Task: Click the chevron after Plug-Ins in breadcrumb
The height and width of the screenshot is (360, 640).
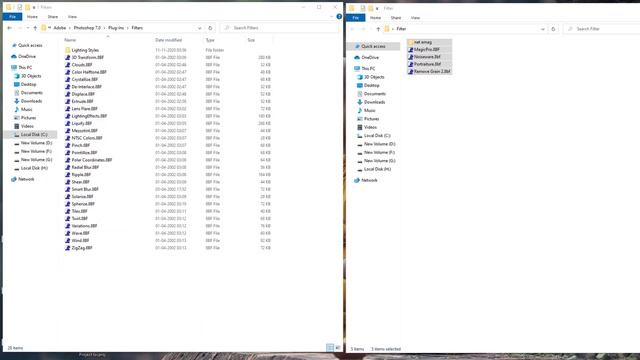Action: [128, 28]
